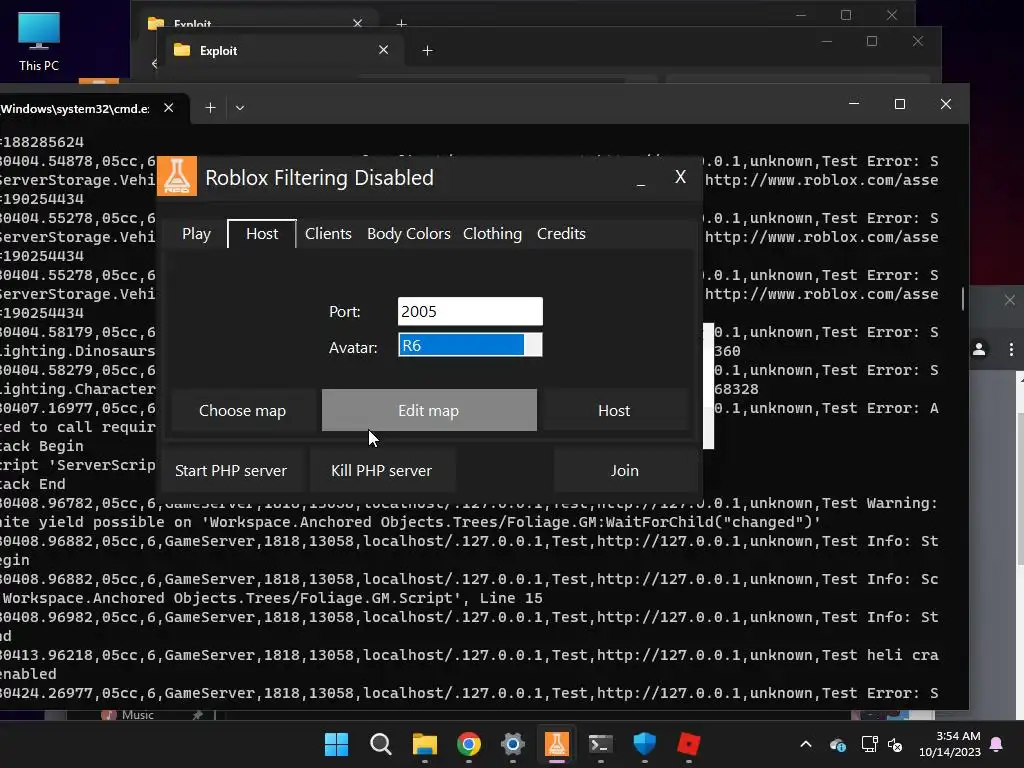Open File Explorer from taskbar
Viewport: 1024px width, 768px height.
click(x=424, y=744)
